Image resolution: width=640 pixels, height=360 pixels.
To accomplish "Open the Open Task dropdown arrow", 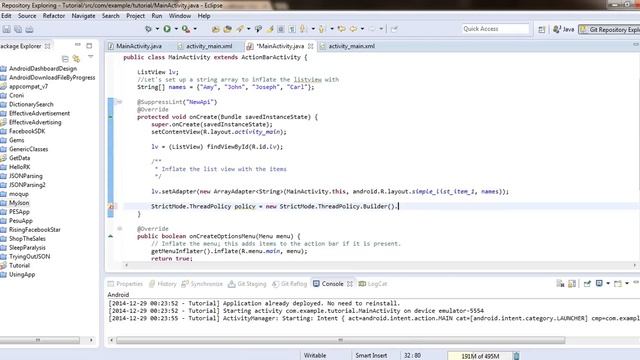I will [x=249, y=29].
